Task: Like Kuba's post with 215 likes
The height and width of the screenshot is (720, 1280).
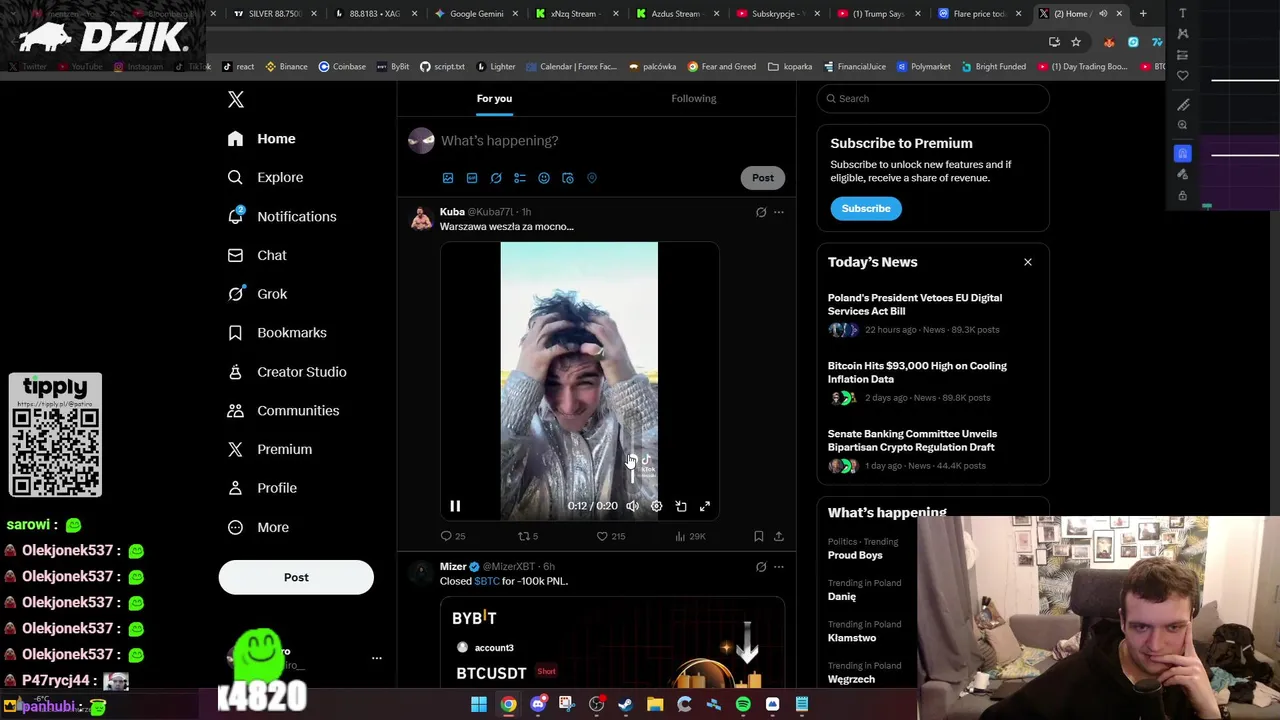Action: [x=611, y=536]
